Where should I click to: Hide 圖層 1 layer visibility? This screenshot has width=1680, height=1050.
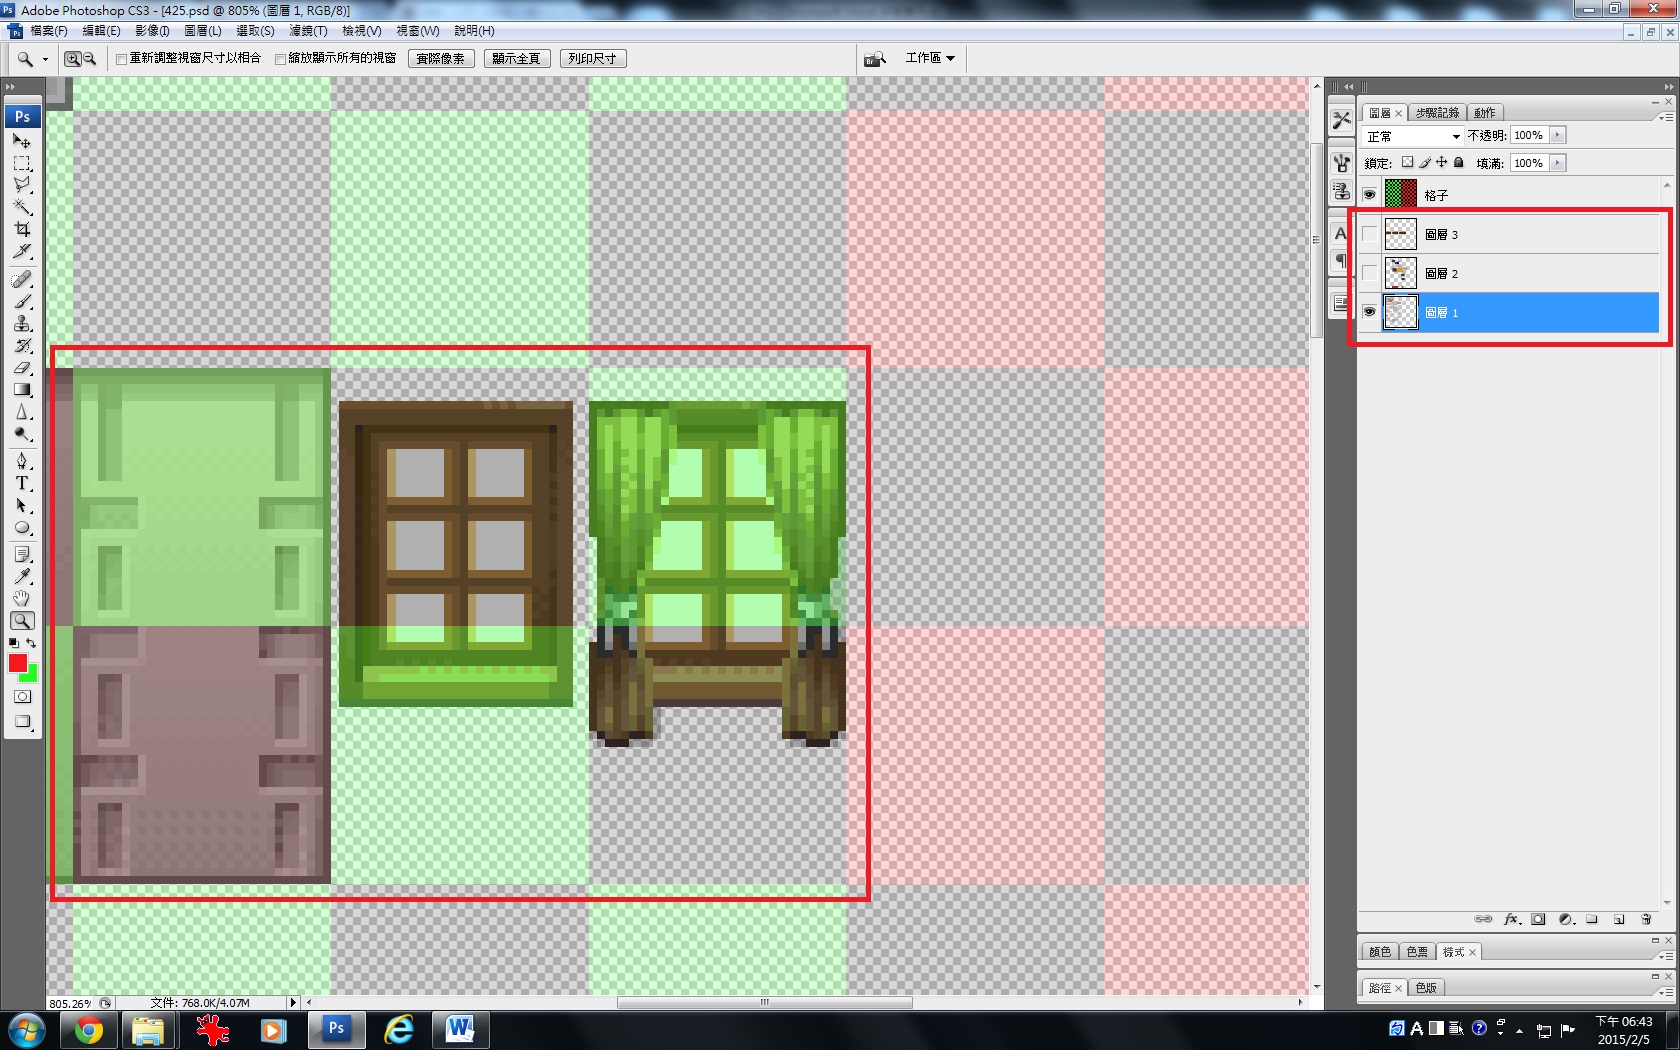(1369, 312)
